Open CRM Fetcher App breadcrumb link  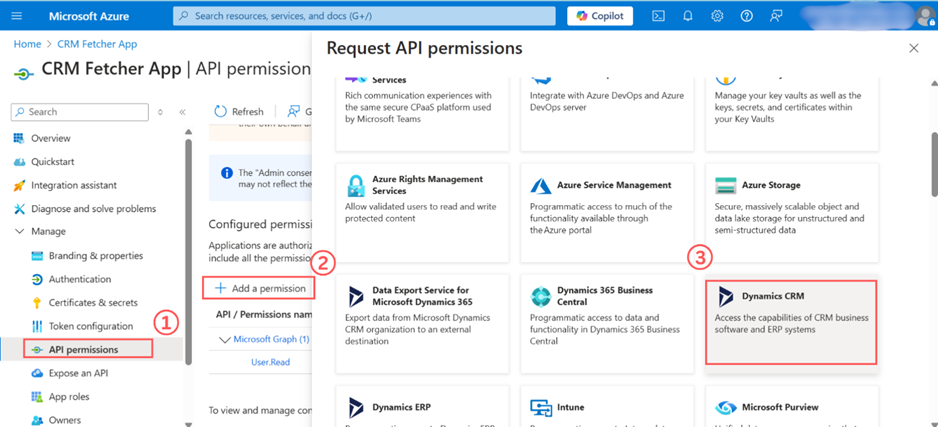pos(97,44)
